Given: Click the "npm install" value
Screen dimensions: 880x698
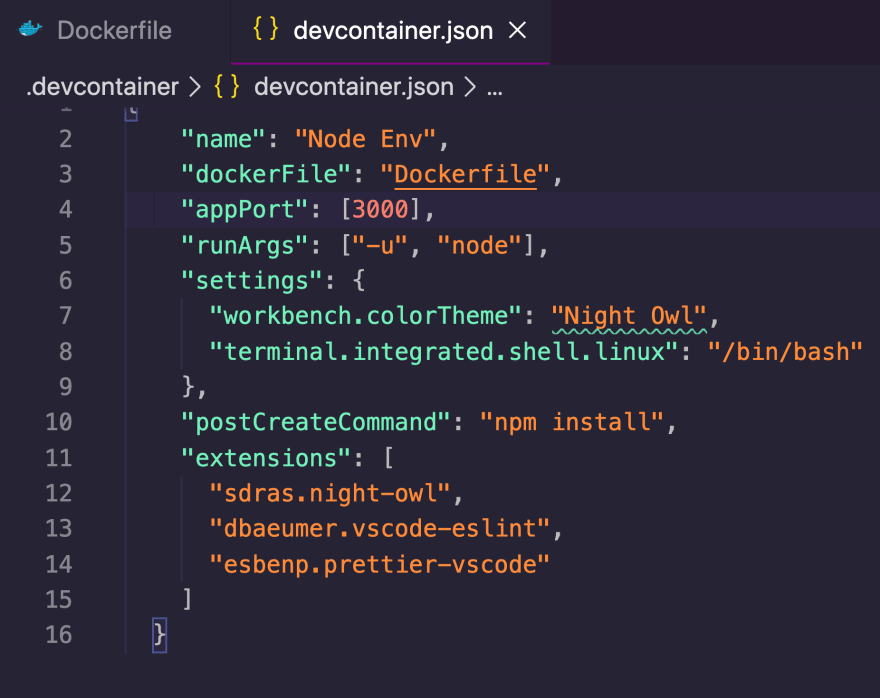Looking at the screenshot, I should (x=572, y=423).
